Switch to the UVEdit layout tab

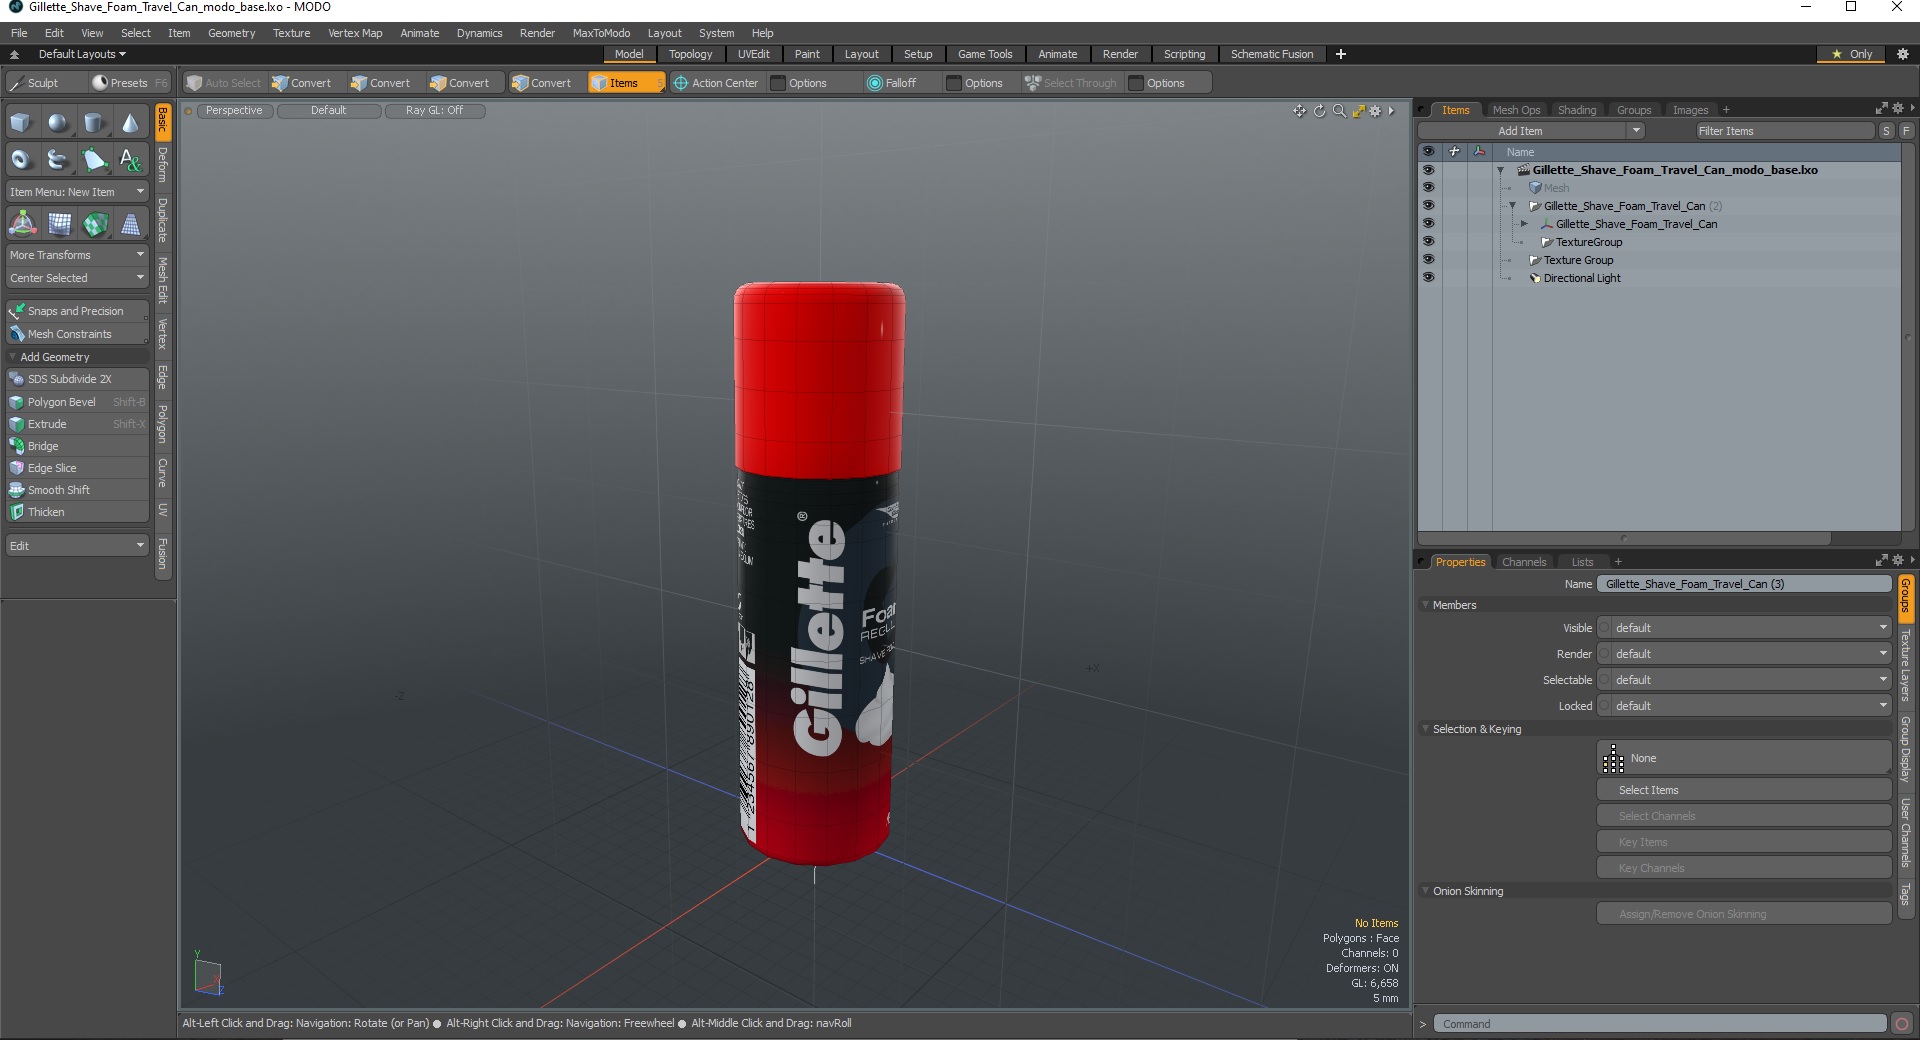tap(753, 54)
